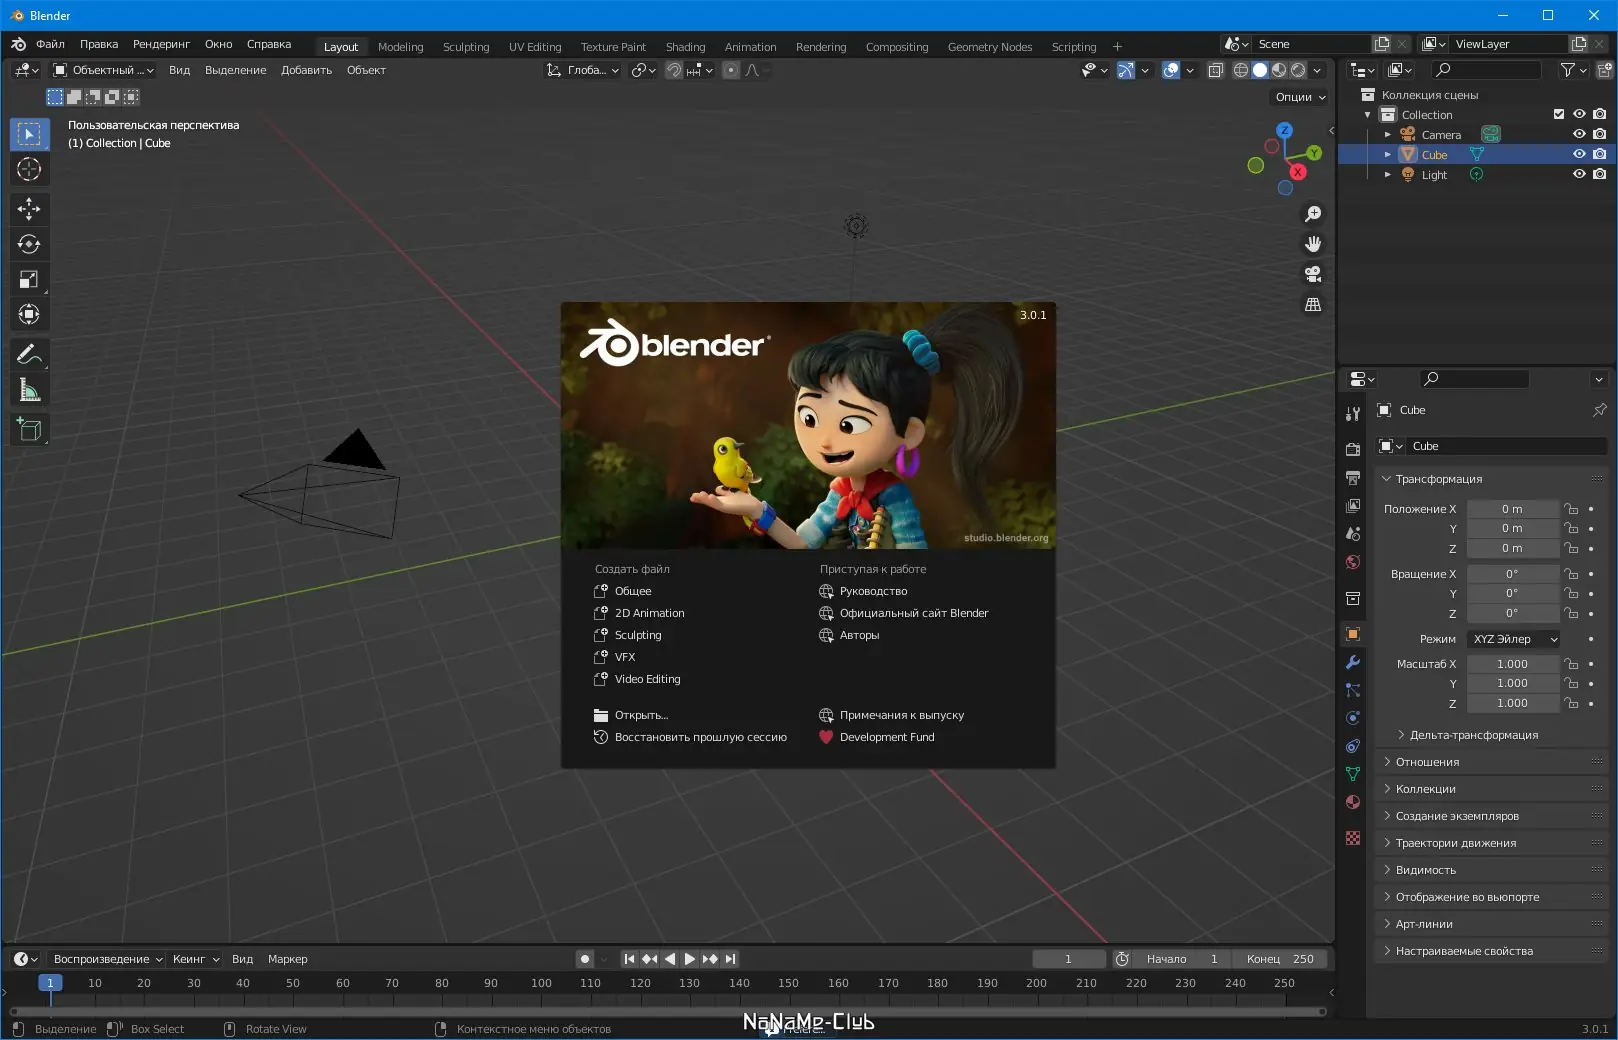Image resolution: width=1618 pixels, height=1040 pixels.
Task: Click the 3D Cursor tool
Action: pos(29,169)
